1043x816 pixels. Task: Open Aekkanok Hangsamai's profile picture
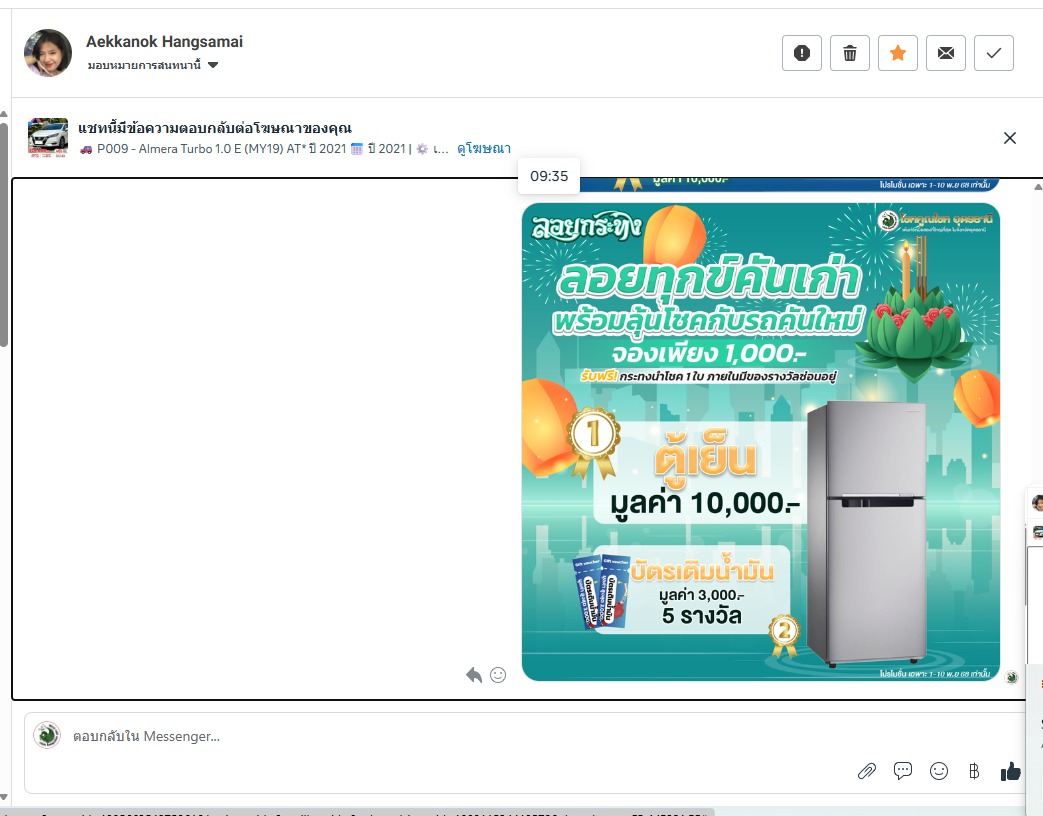[x=48, y=53]
